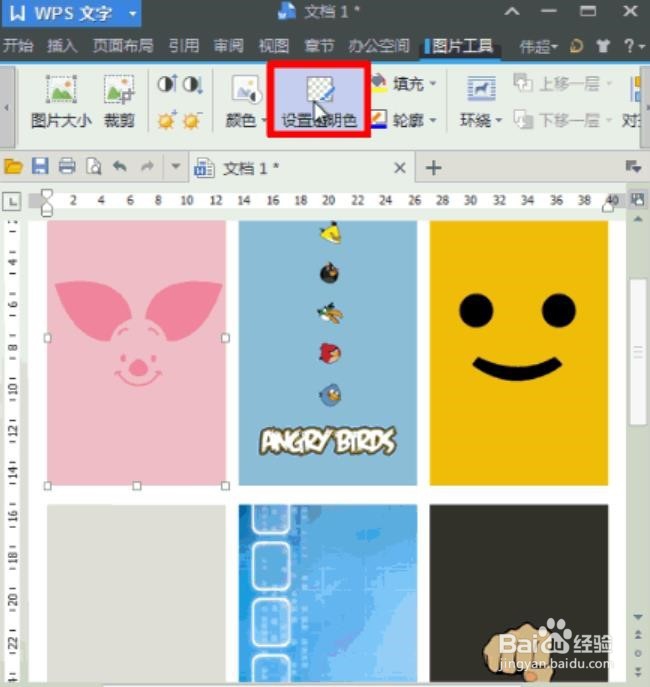Click the scroll down arrow

pos(638,616)
